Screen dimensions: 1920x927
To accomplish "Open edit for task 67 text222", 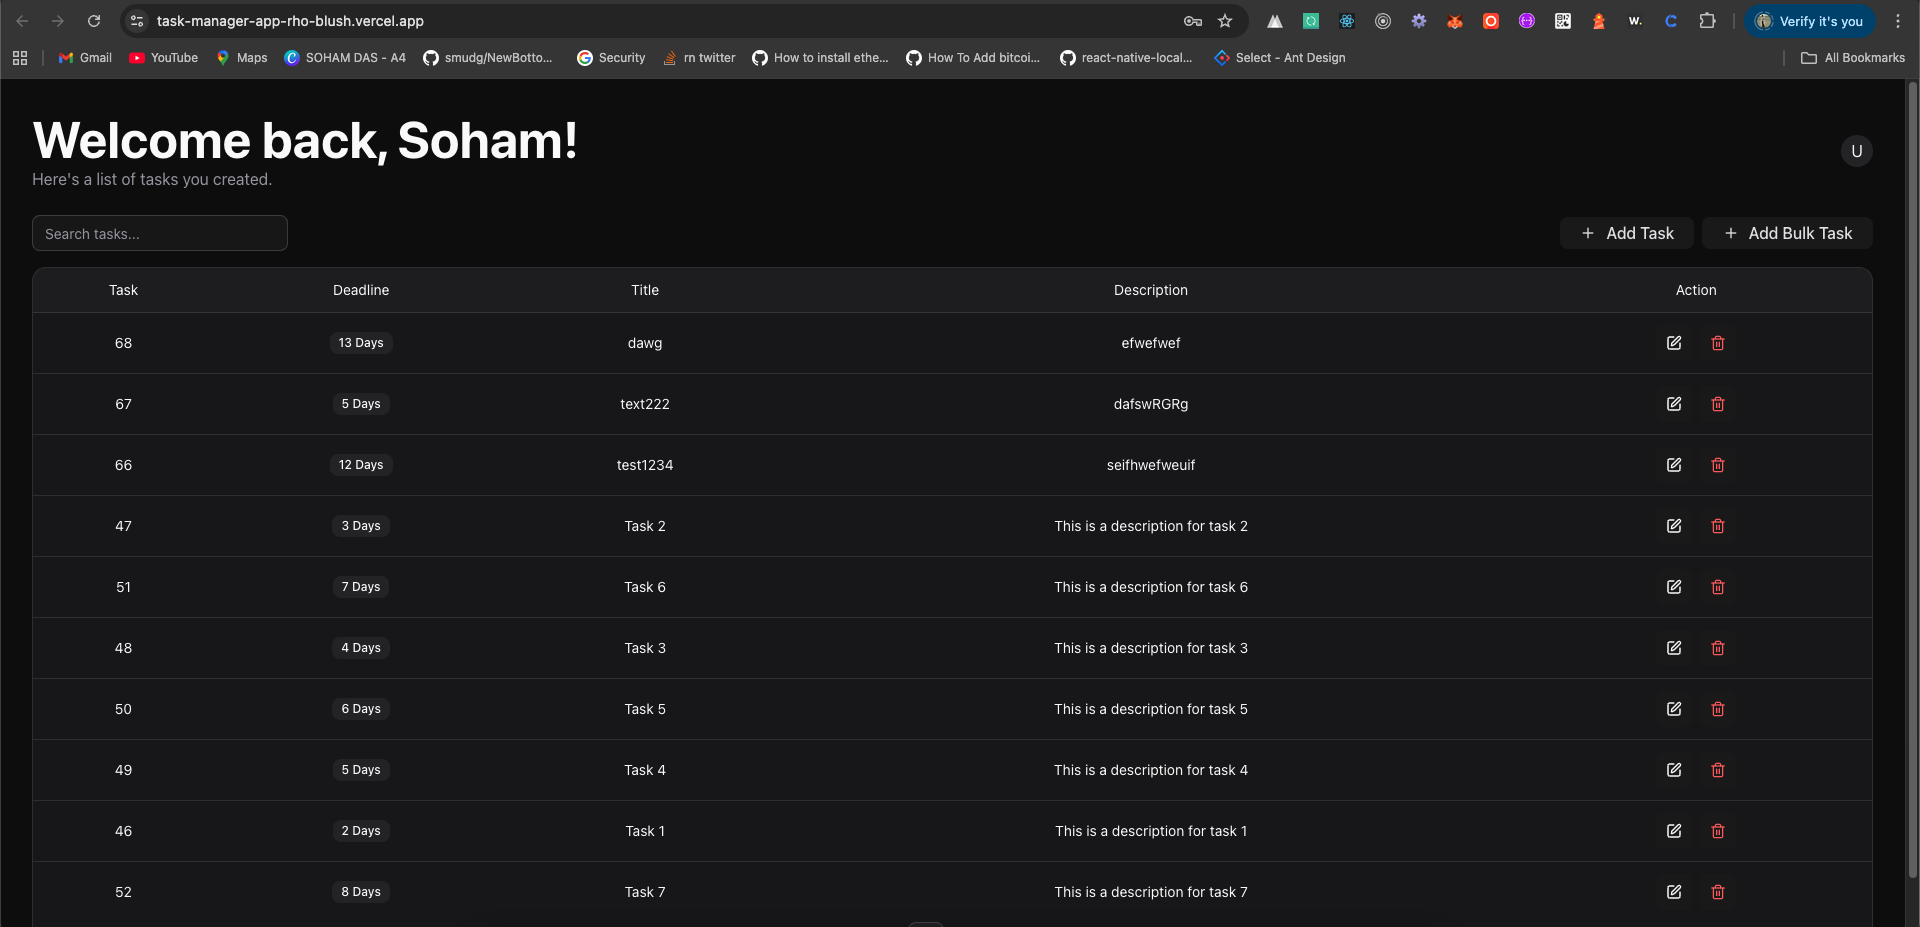I will coord(1674,404).
